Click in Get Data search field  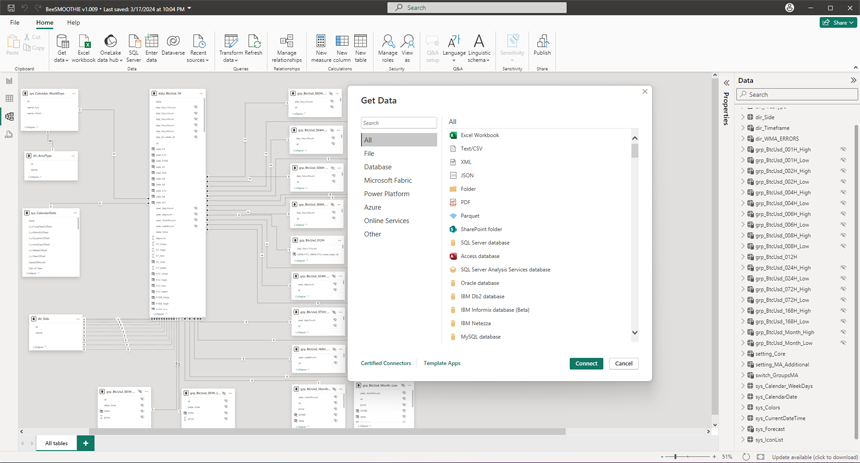[399, 123]
